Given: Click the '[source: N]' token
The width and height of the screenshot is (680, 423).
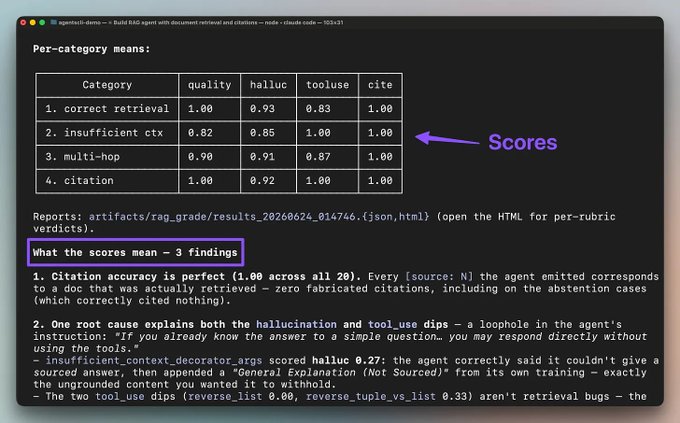Looking at the screenshot, I should 439,277.
